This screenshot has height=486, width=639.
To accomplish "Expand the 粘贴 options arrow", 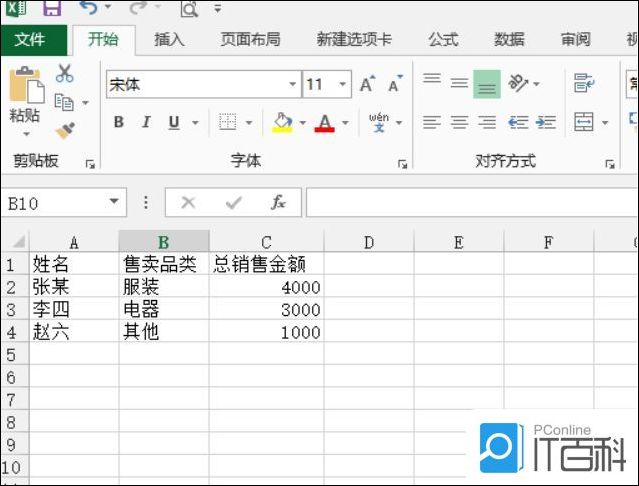I will 26,134.
